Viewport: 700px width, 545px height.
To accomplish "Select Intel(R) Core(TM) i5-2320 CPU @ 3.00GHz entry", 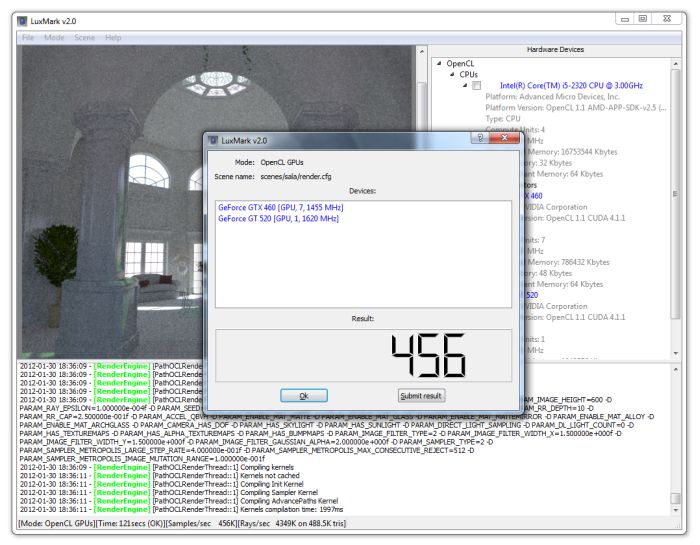I will pos(571,85).
